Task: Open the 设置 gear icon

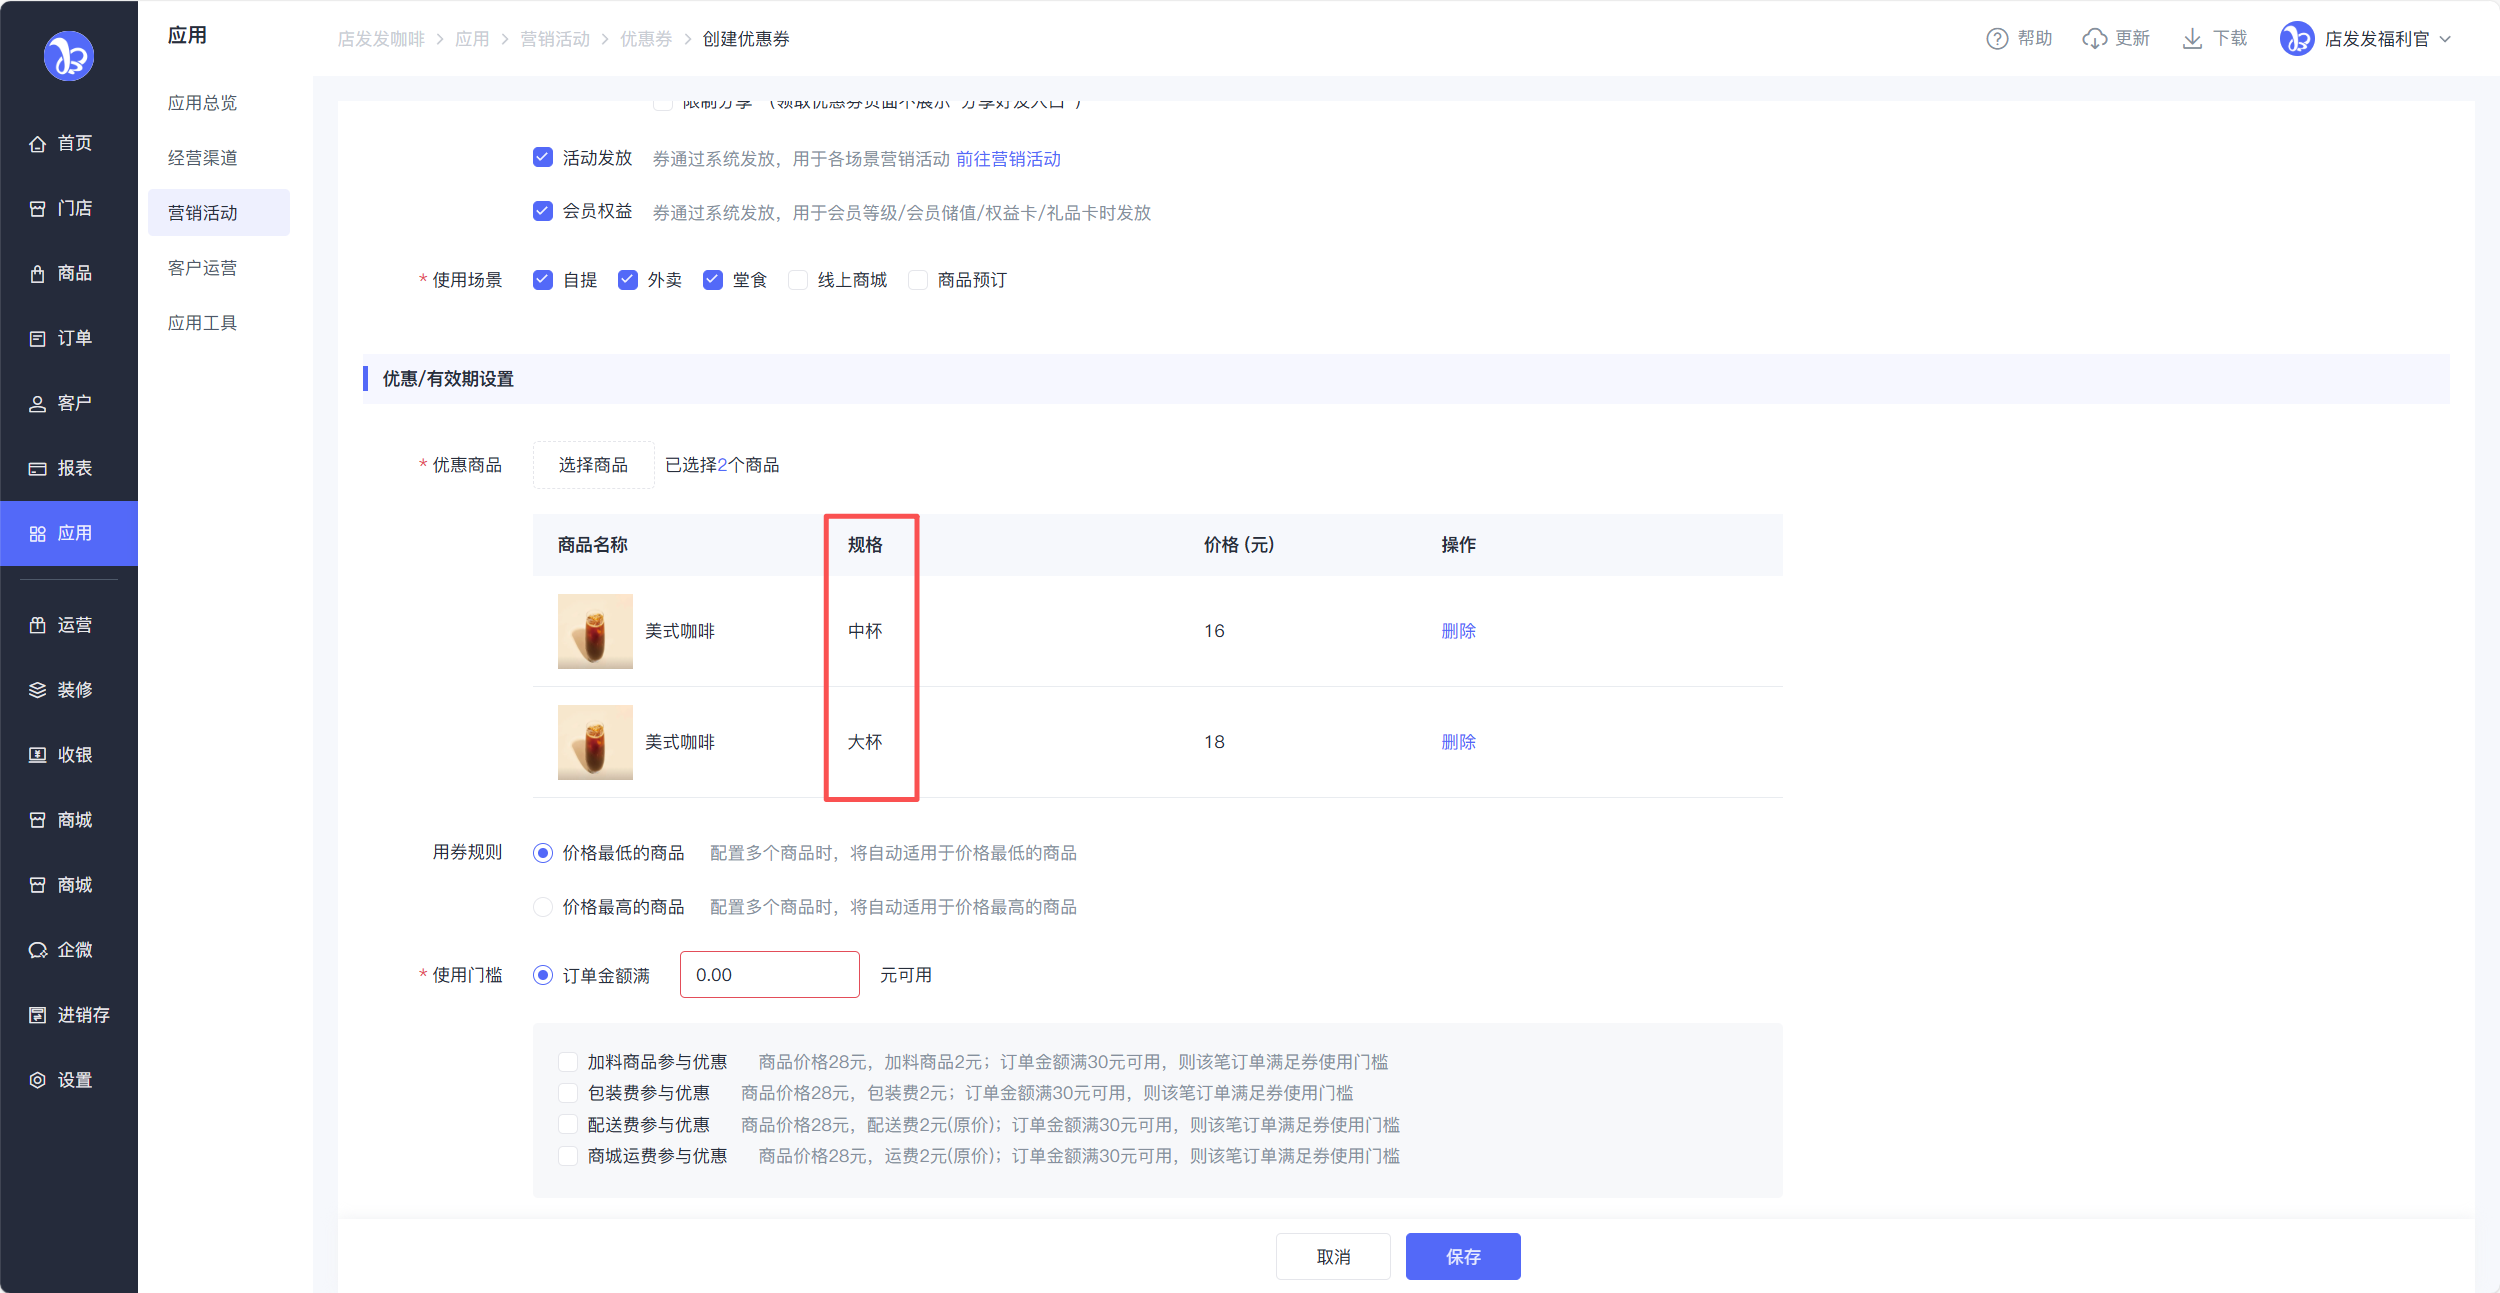Action: tap(37, 1080)
